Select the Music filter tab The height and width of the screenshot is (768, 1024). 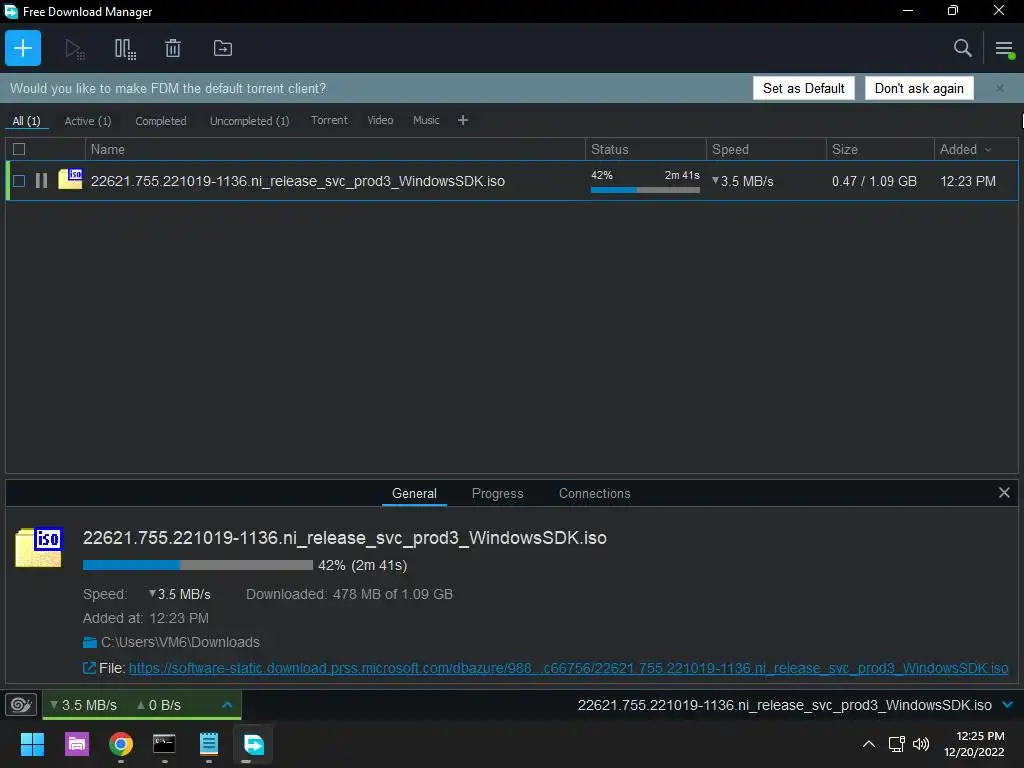pos(426,120)
